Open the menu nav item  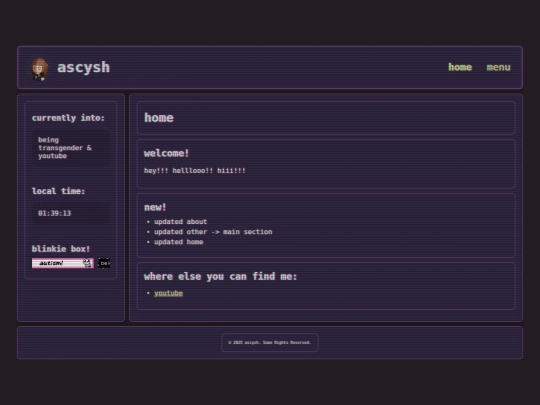[498, 68]
